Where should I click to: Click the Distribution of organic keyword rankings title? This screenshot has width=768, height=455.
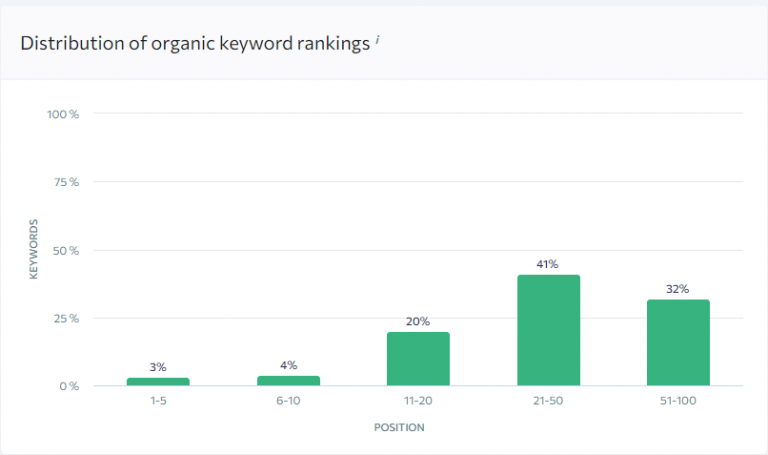[195, 44]
